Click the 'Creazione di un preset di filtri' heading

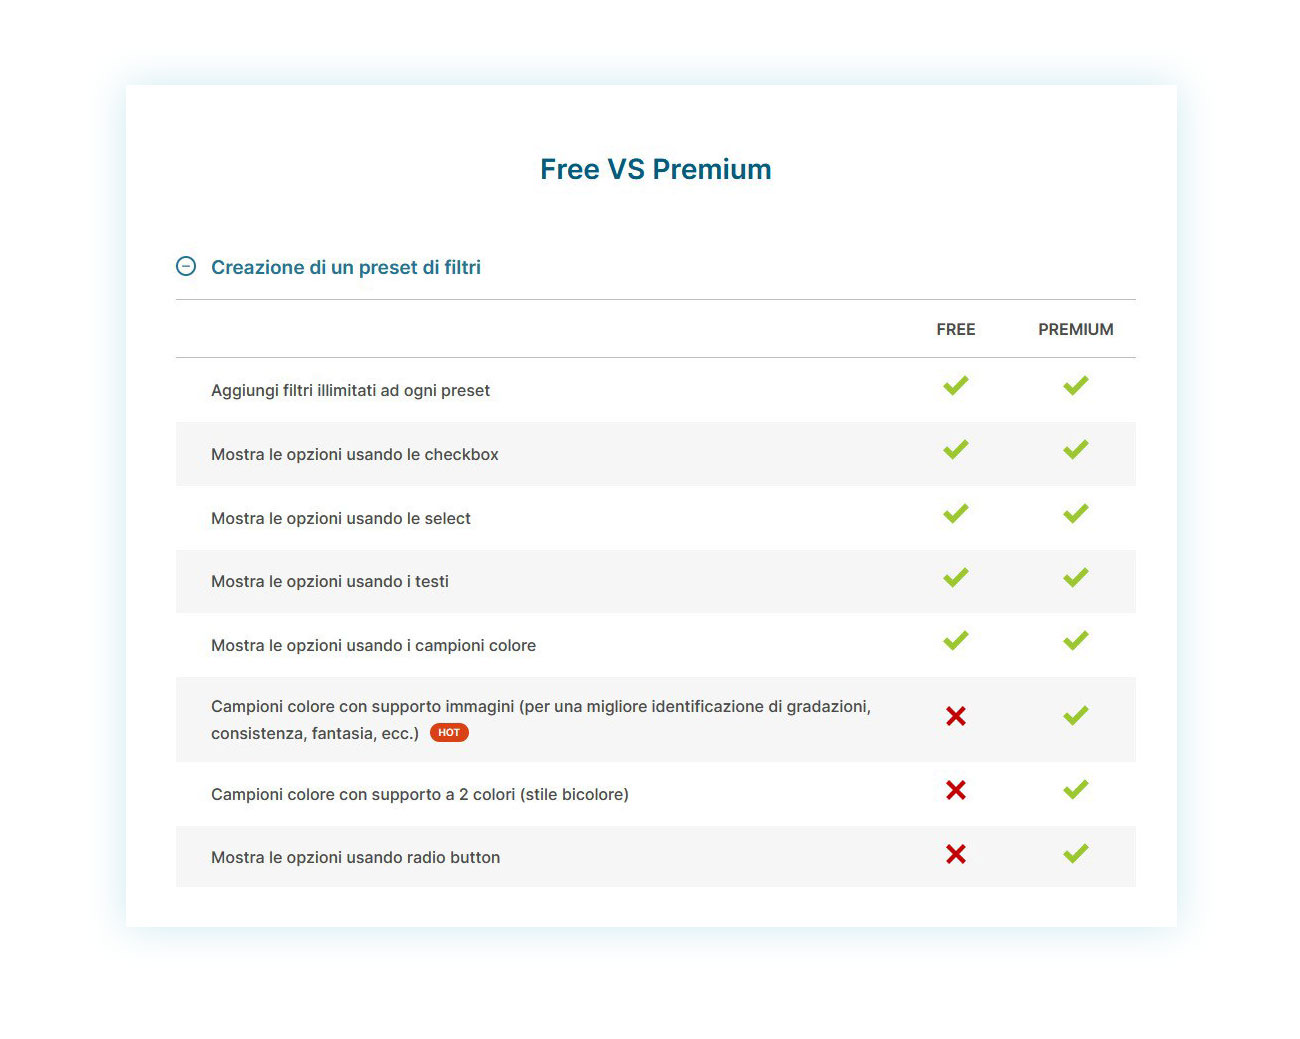click(x=345, y=267)
